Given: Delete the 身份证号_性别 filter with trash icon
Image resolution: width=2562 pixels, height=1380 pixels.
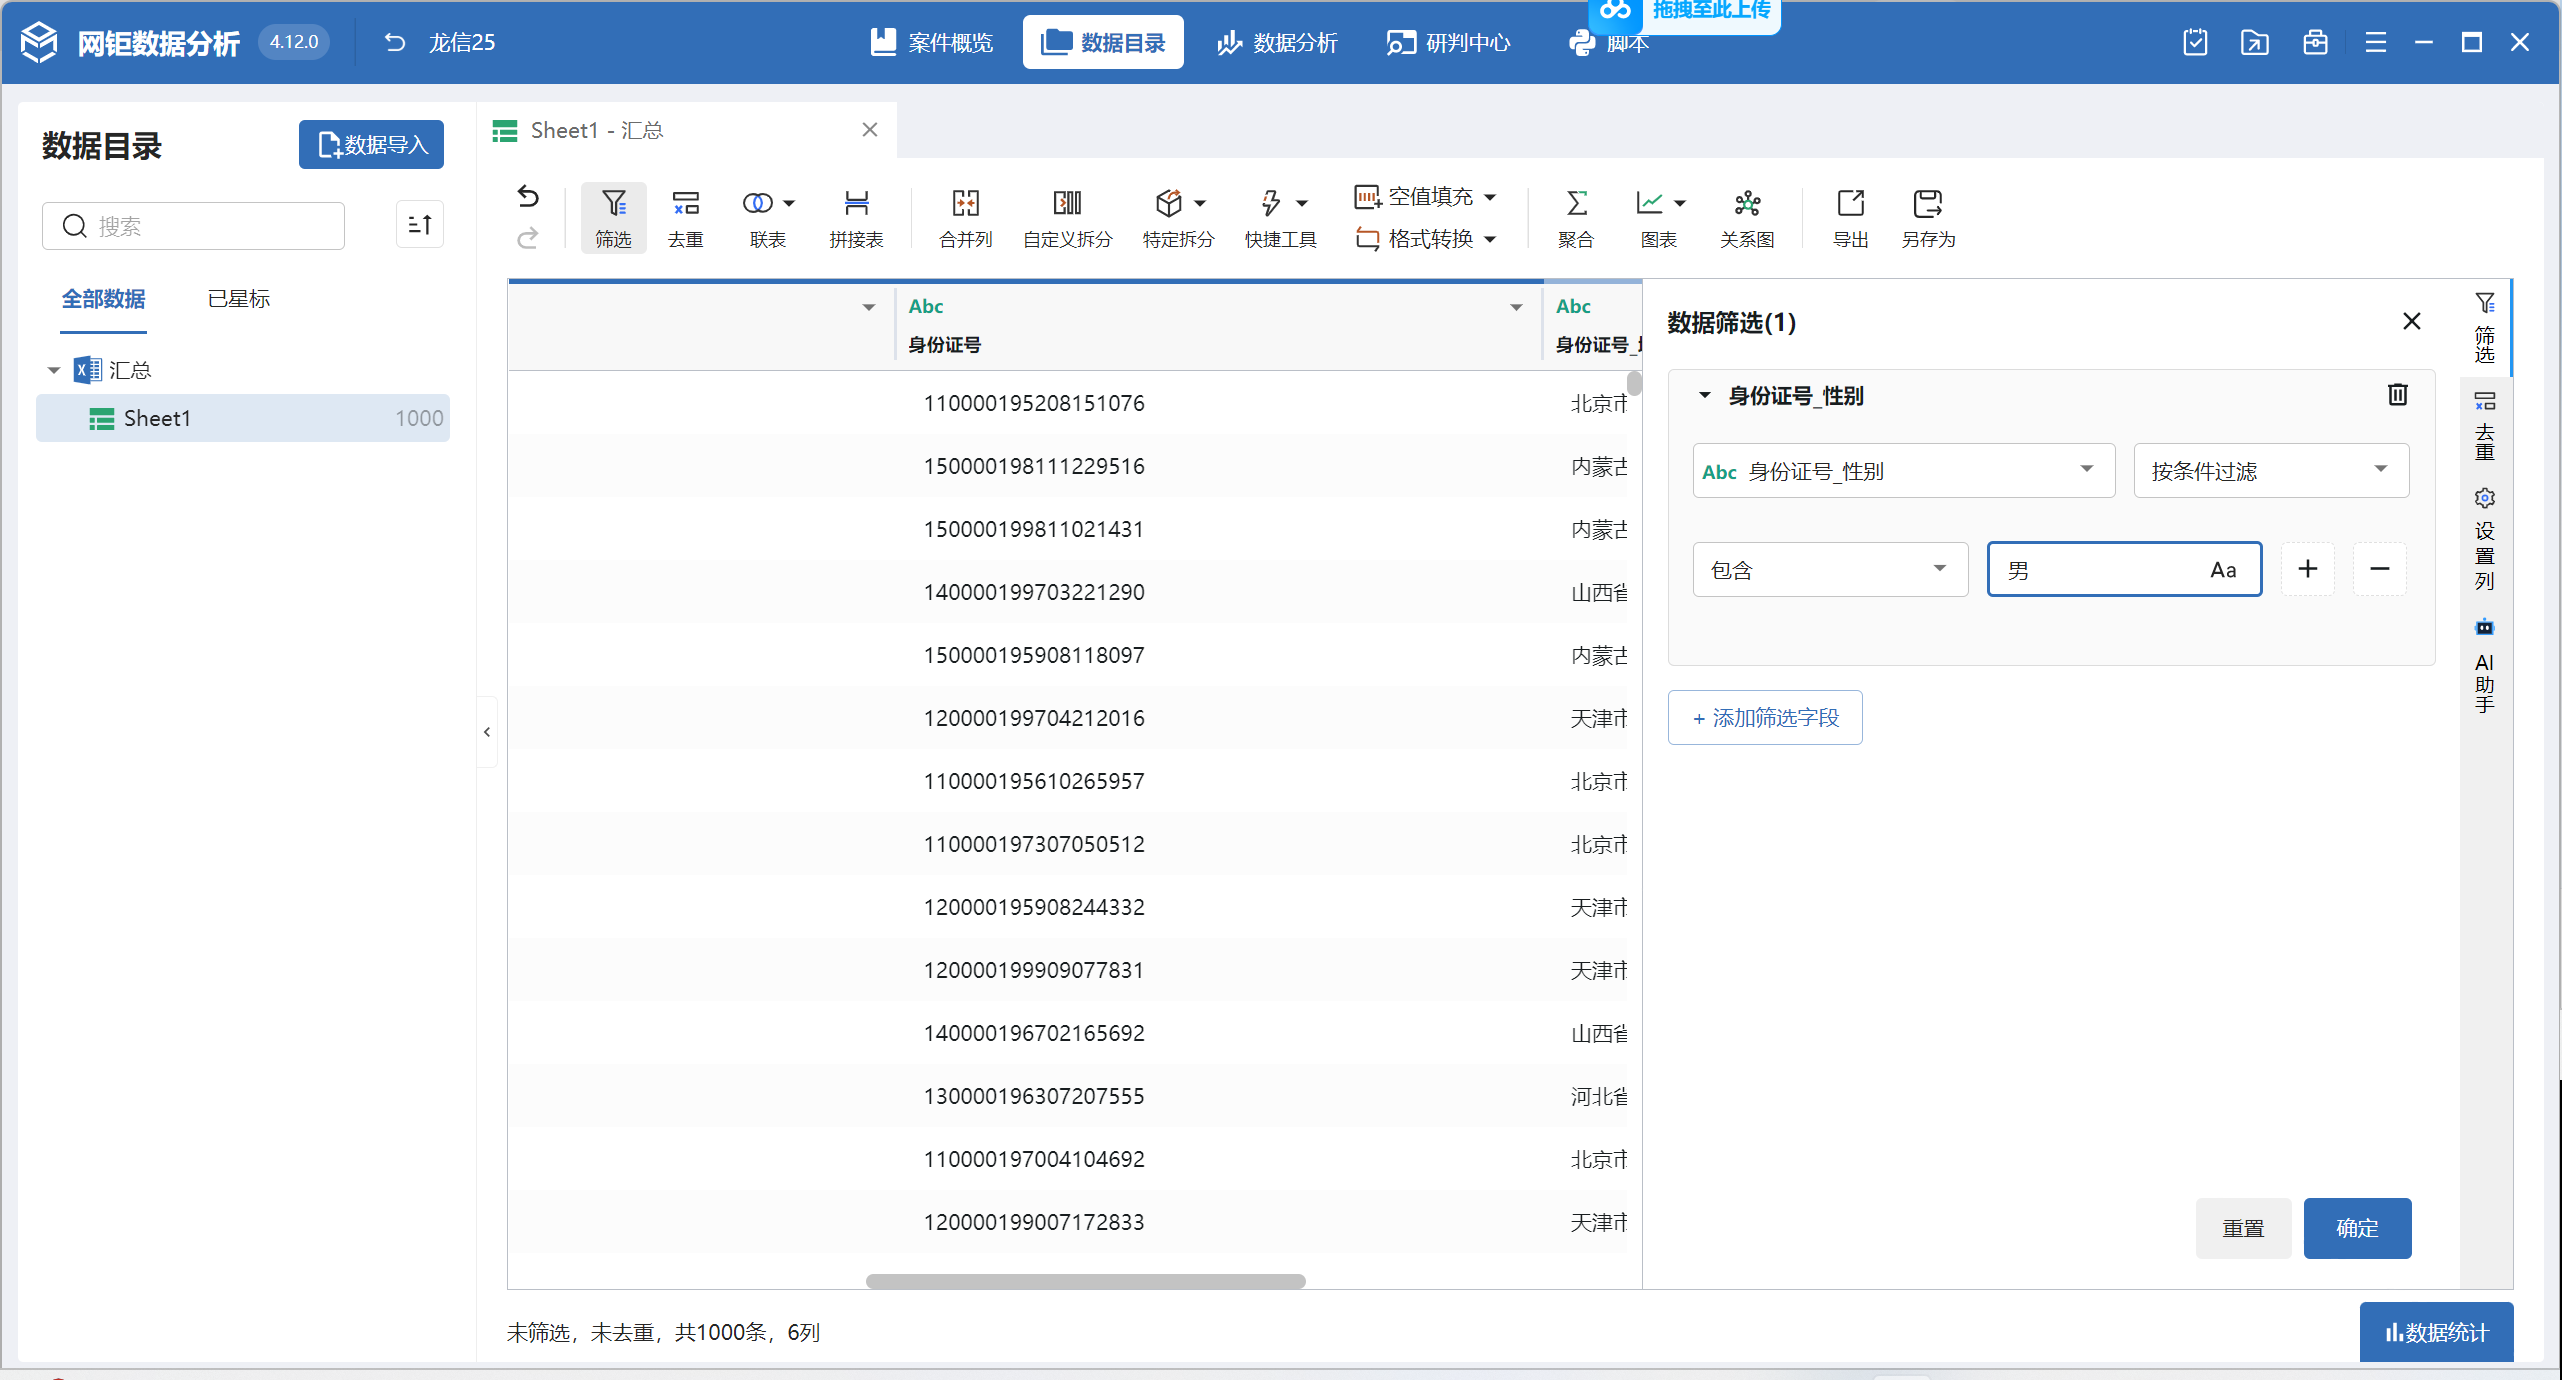Looking at the screenshot, I should coord(2397,395).
